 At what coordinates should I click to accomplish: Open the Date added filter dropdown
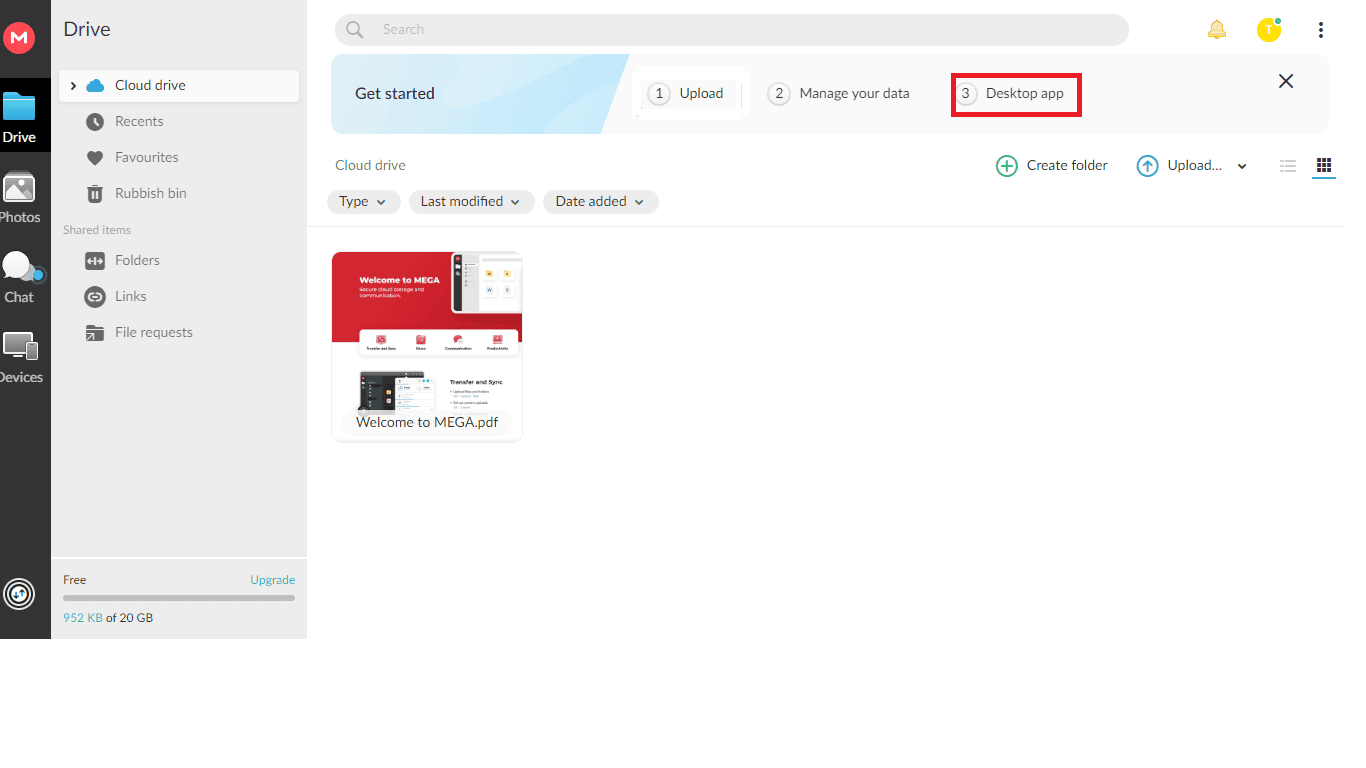[x=601, y=202]
